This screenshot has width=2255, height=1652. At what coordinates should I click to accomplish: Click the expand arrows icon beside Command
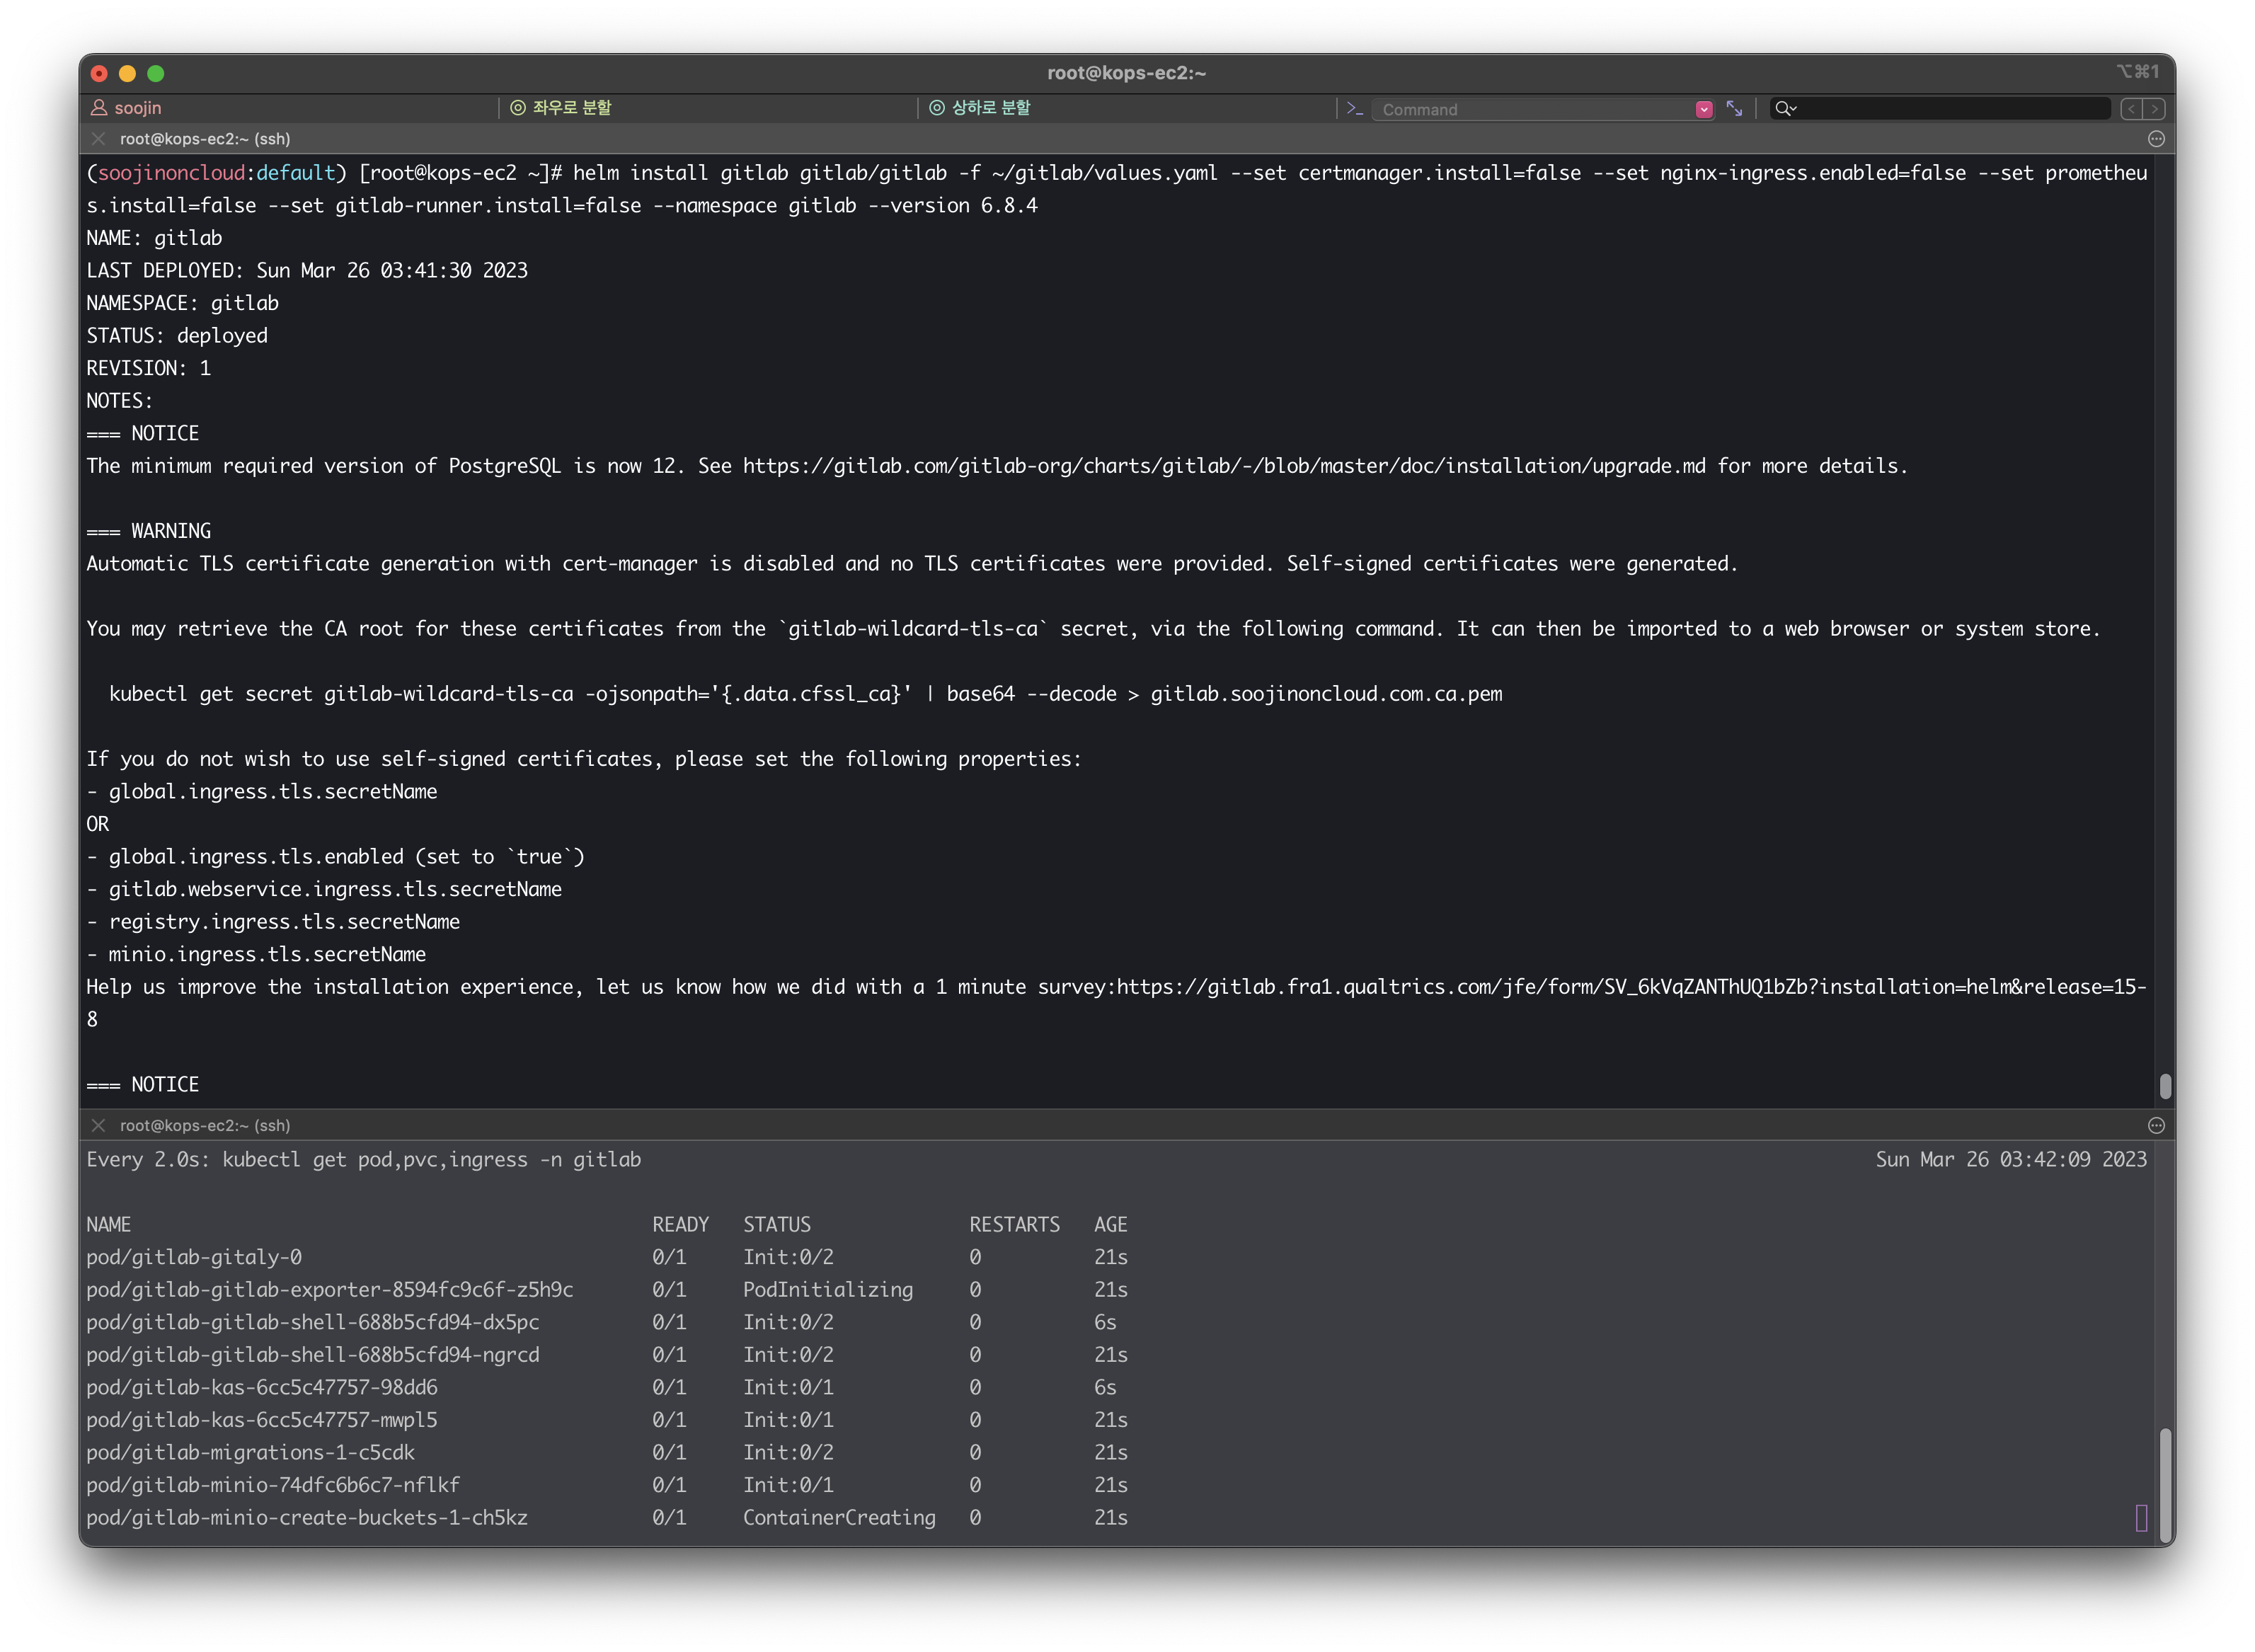(x=1734, y=108)
